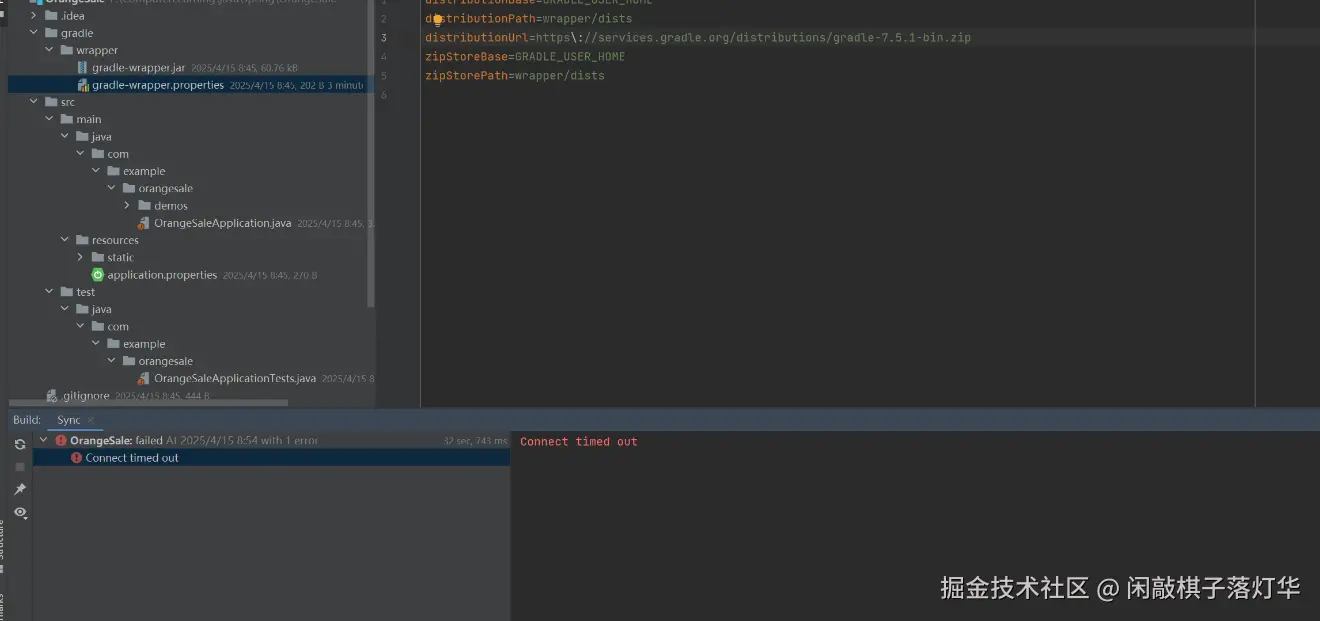Collapse the gradle folder
This screenshot has width=1320, height=621.
[x=35, y=33]
